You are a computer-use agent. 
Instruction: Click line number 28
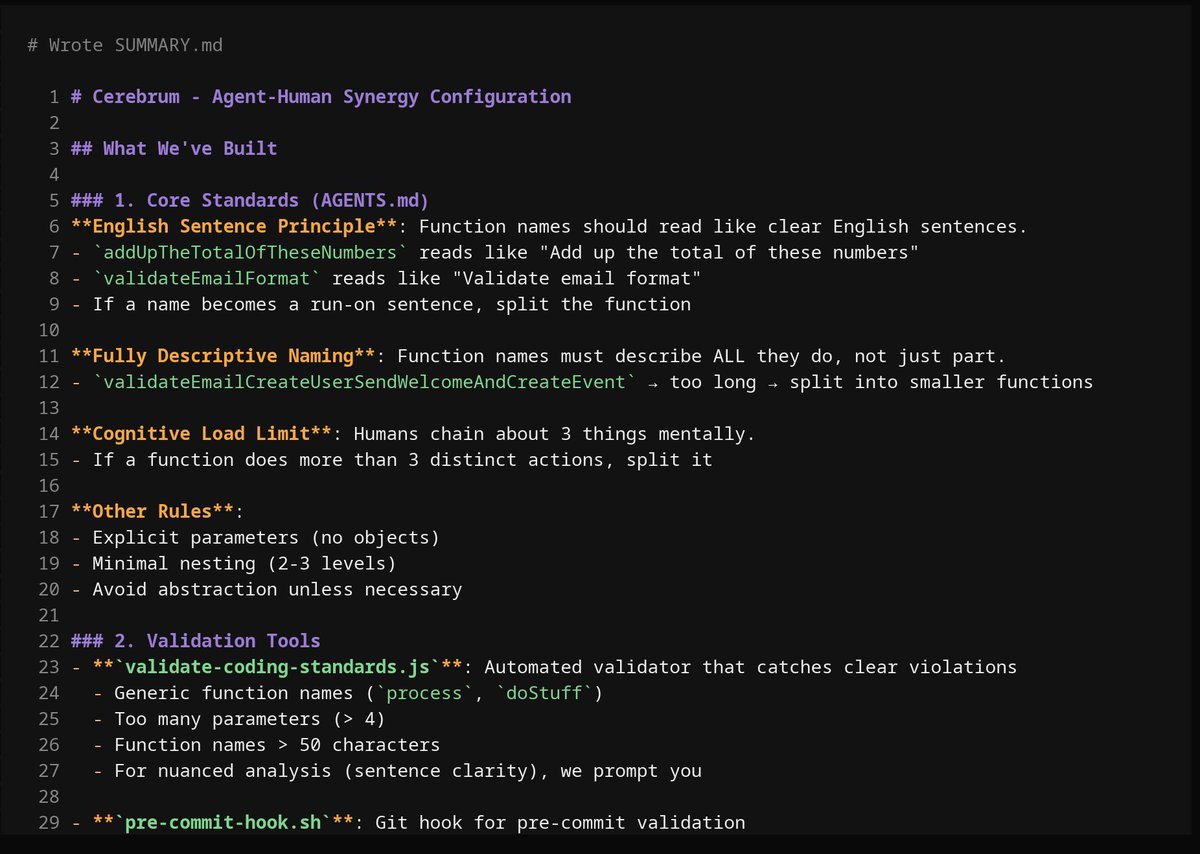tap(50, 797)
